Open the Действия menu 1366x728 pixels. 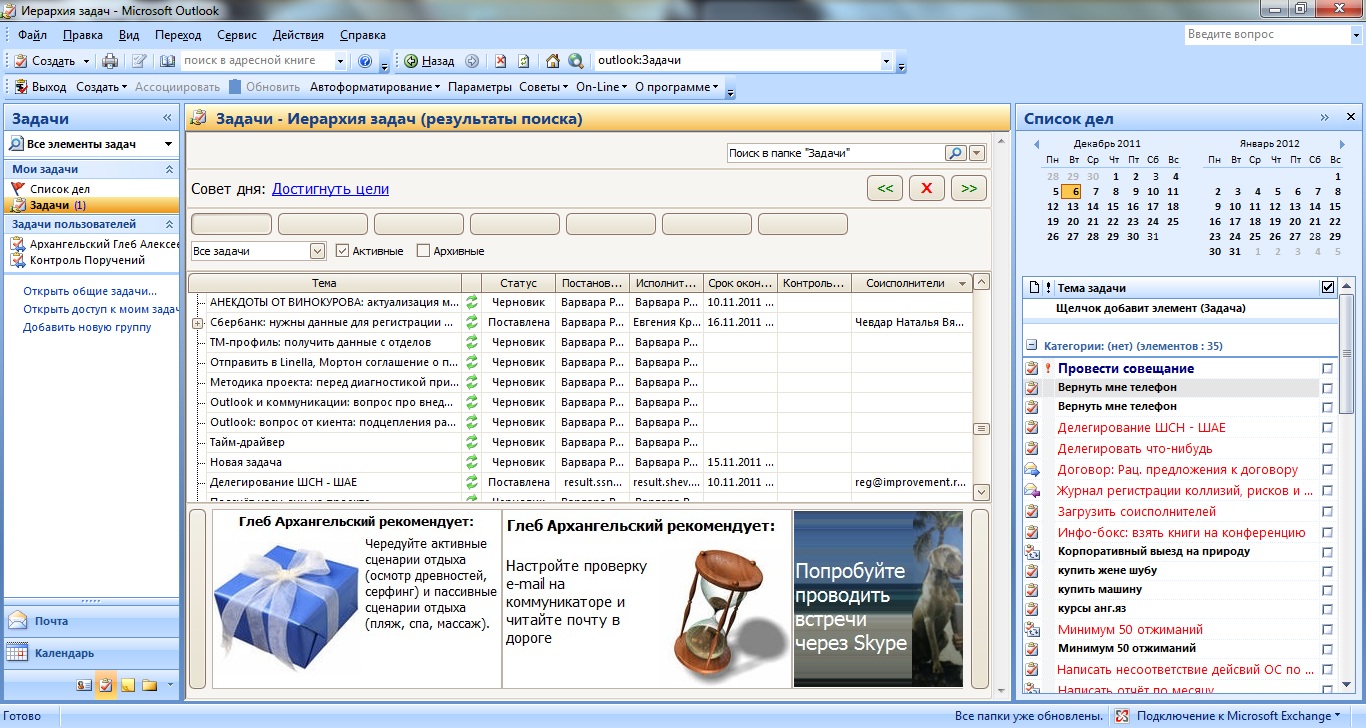298,35
